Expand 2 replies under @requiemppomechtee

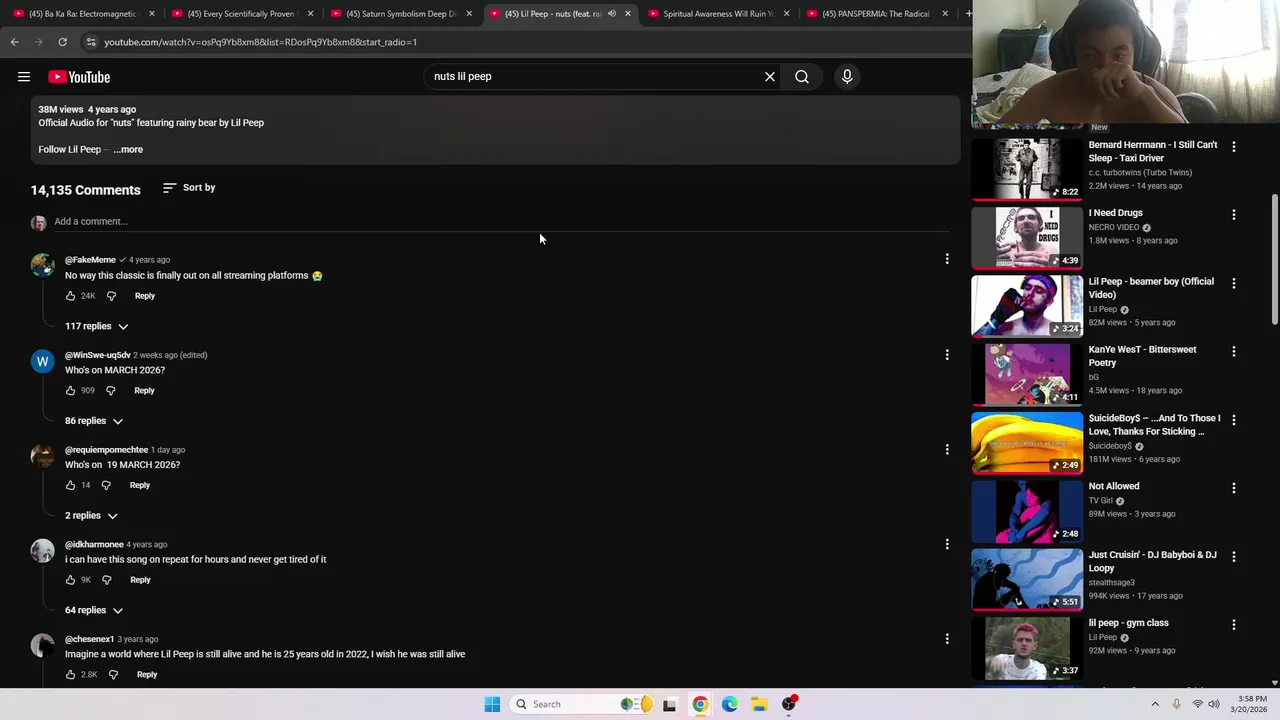tap(91, 516)
